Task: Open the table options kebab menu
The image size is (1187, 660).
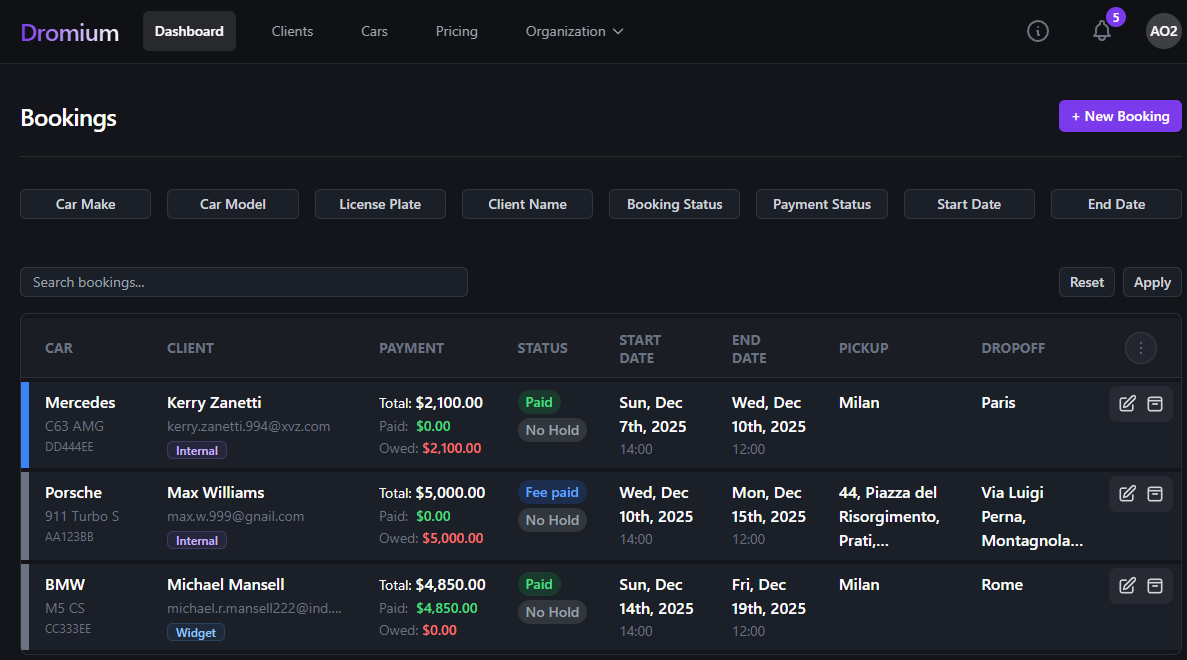Action: click(1141, 348)
